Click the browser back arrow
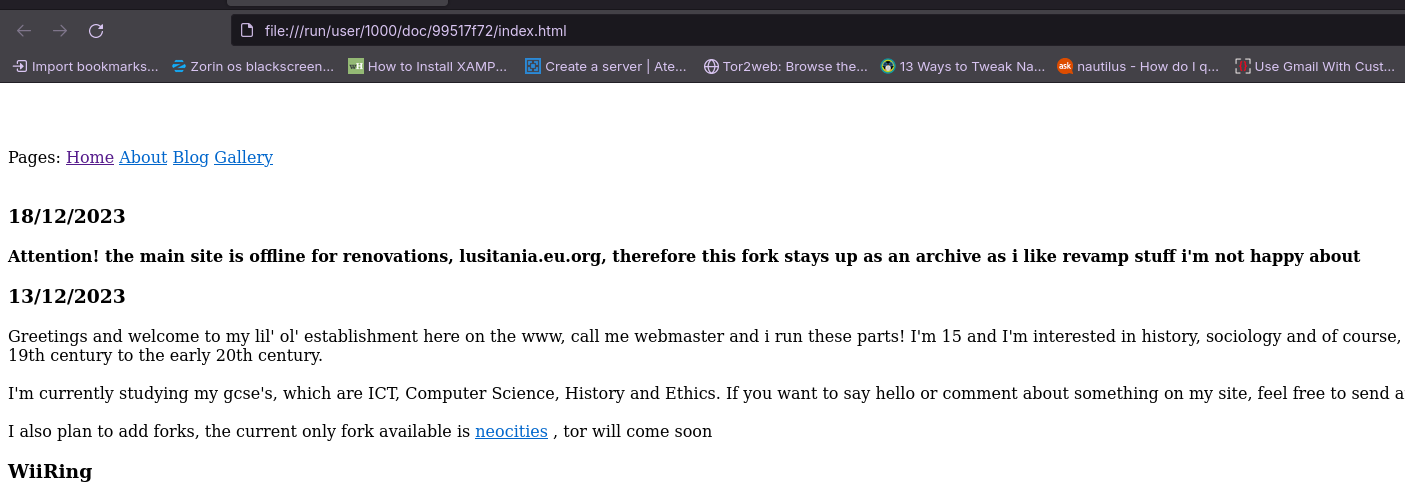 pyautogui.click(x=24, y=31)
